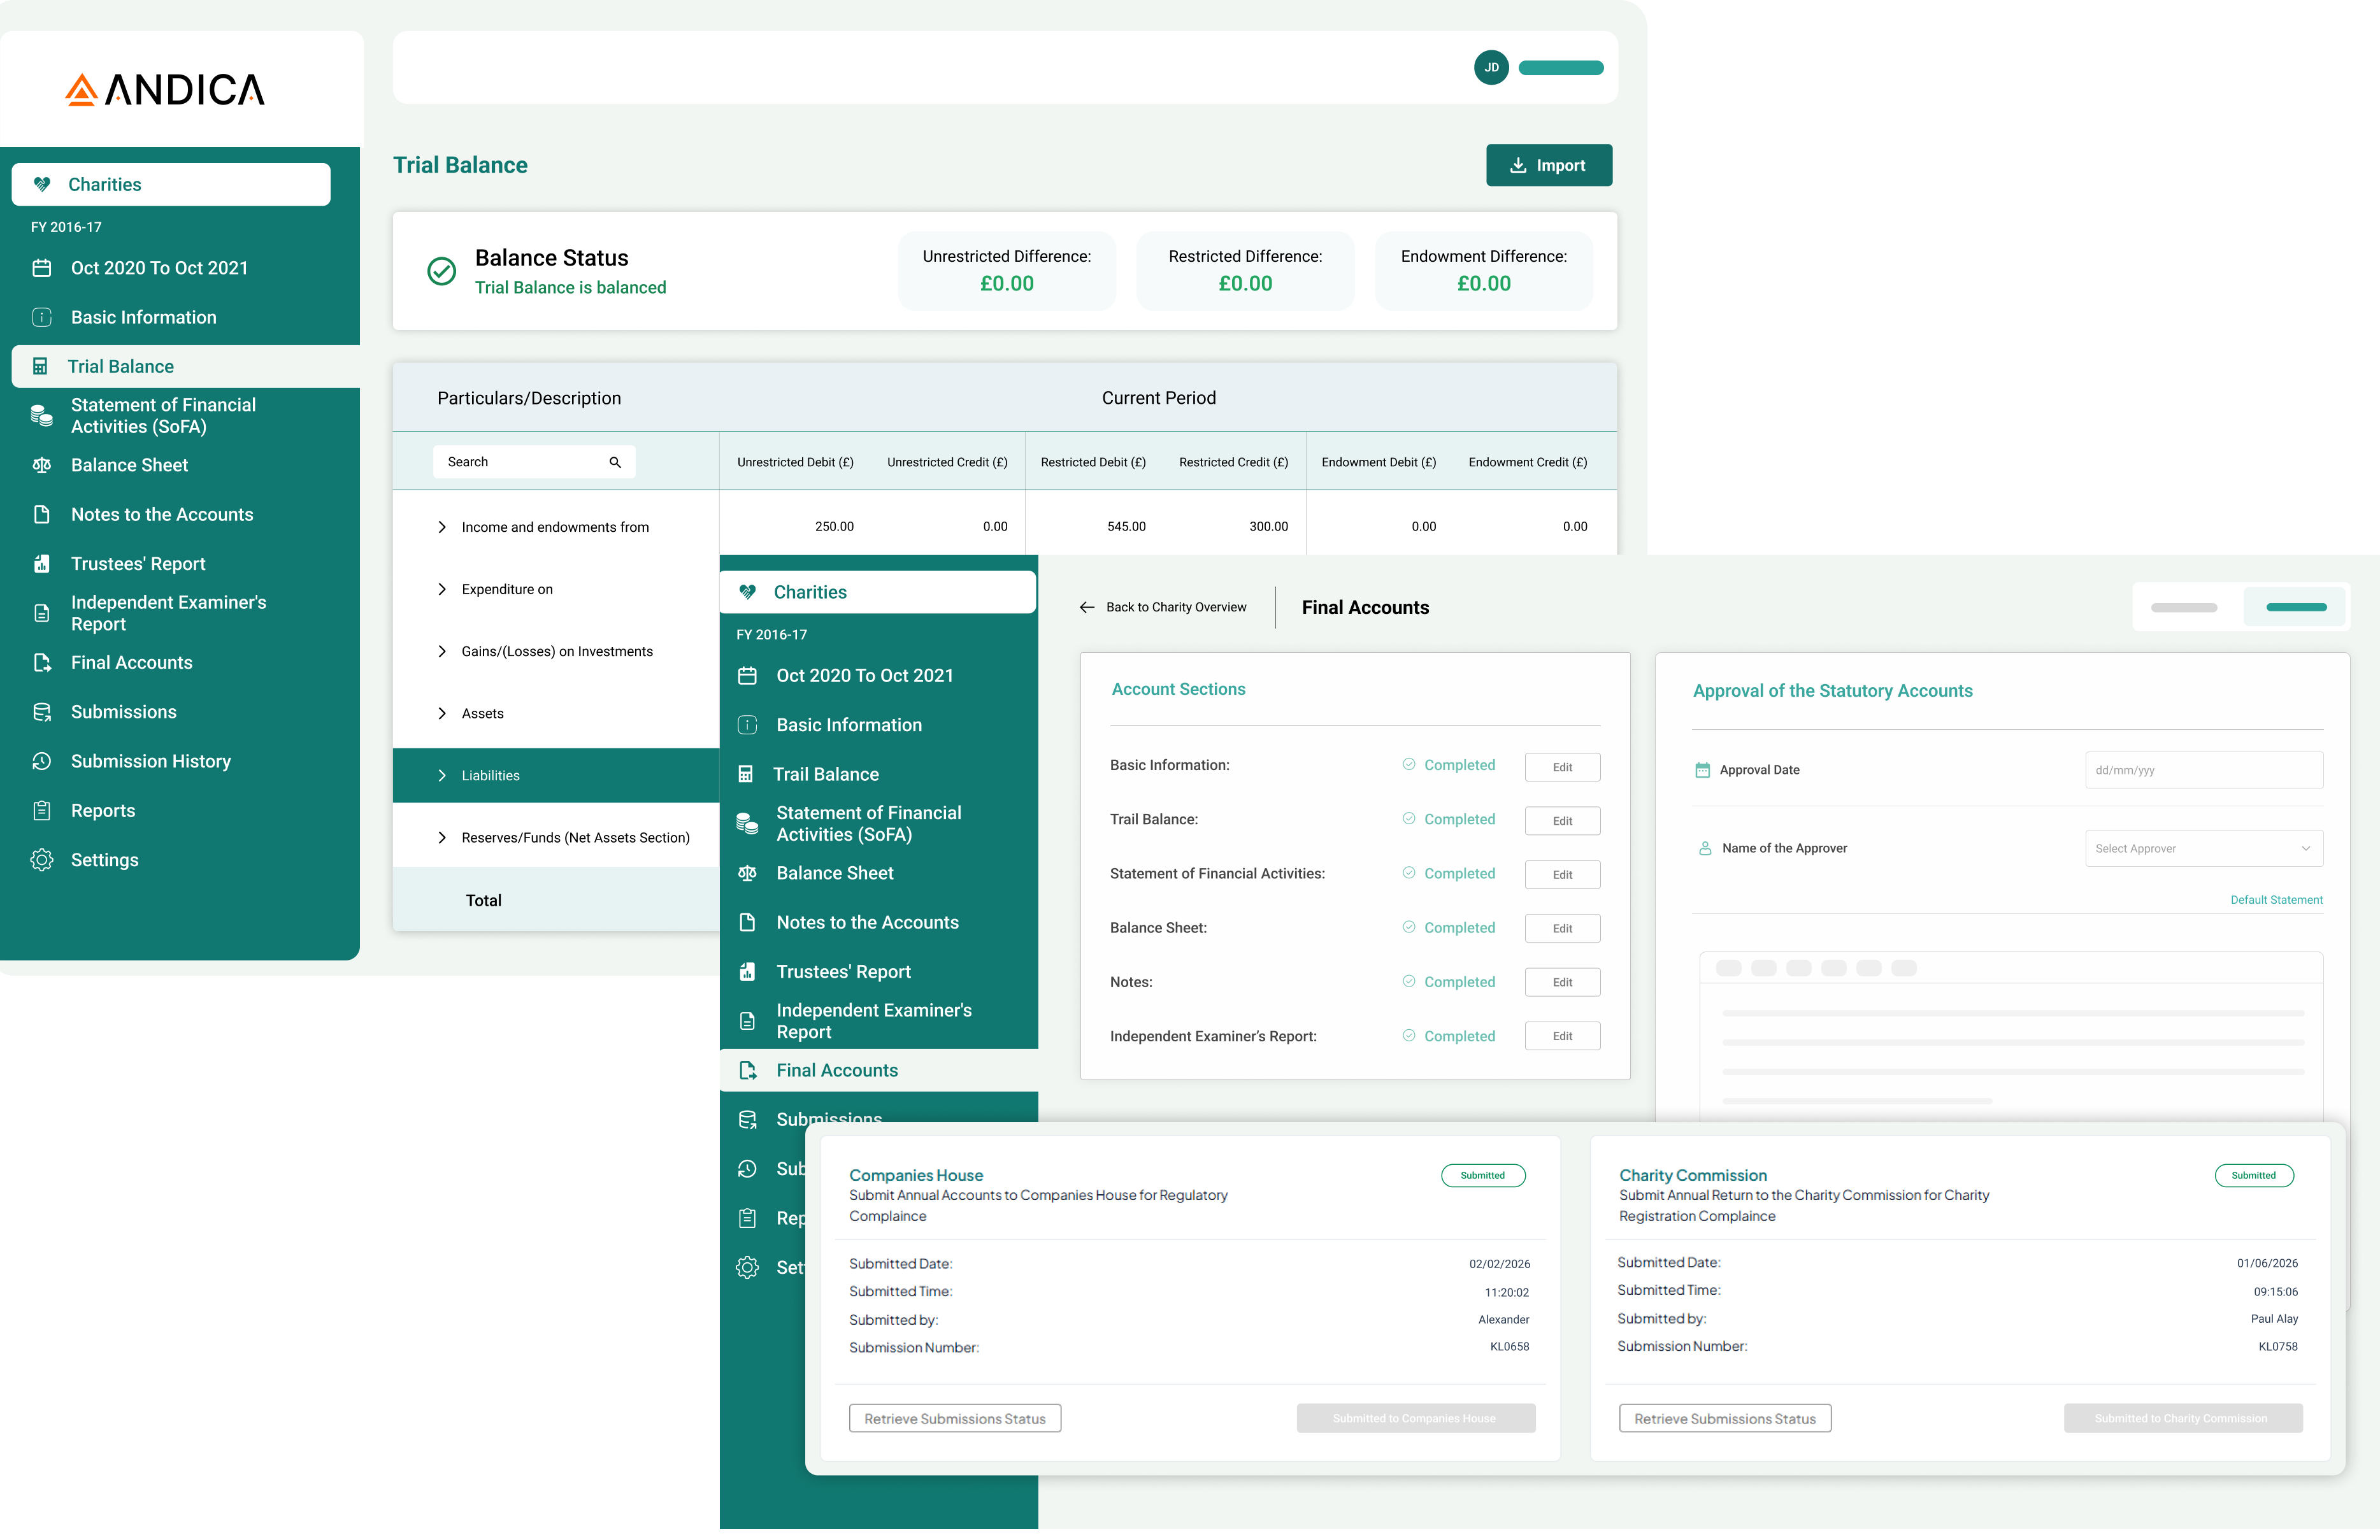Click the coins icon for Statement of Financial Activities in left sidebar
Screen dimensions: 2380x1540
[x=42, y=417]
